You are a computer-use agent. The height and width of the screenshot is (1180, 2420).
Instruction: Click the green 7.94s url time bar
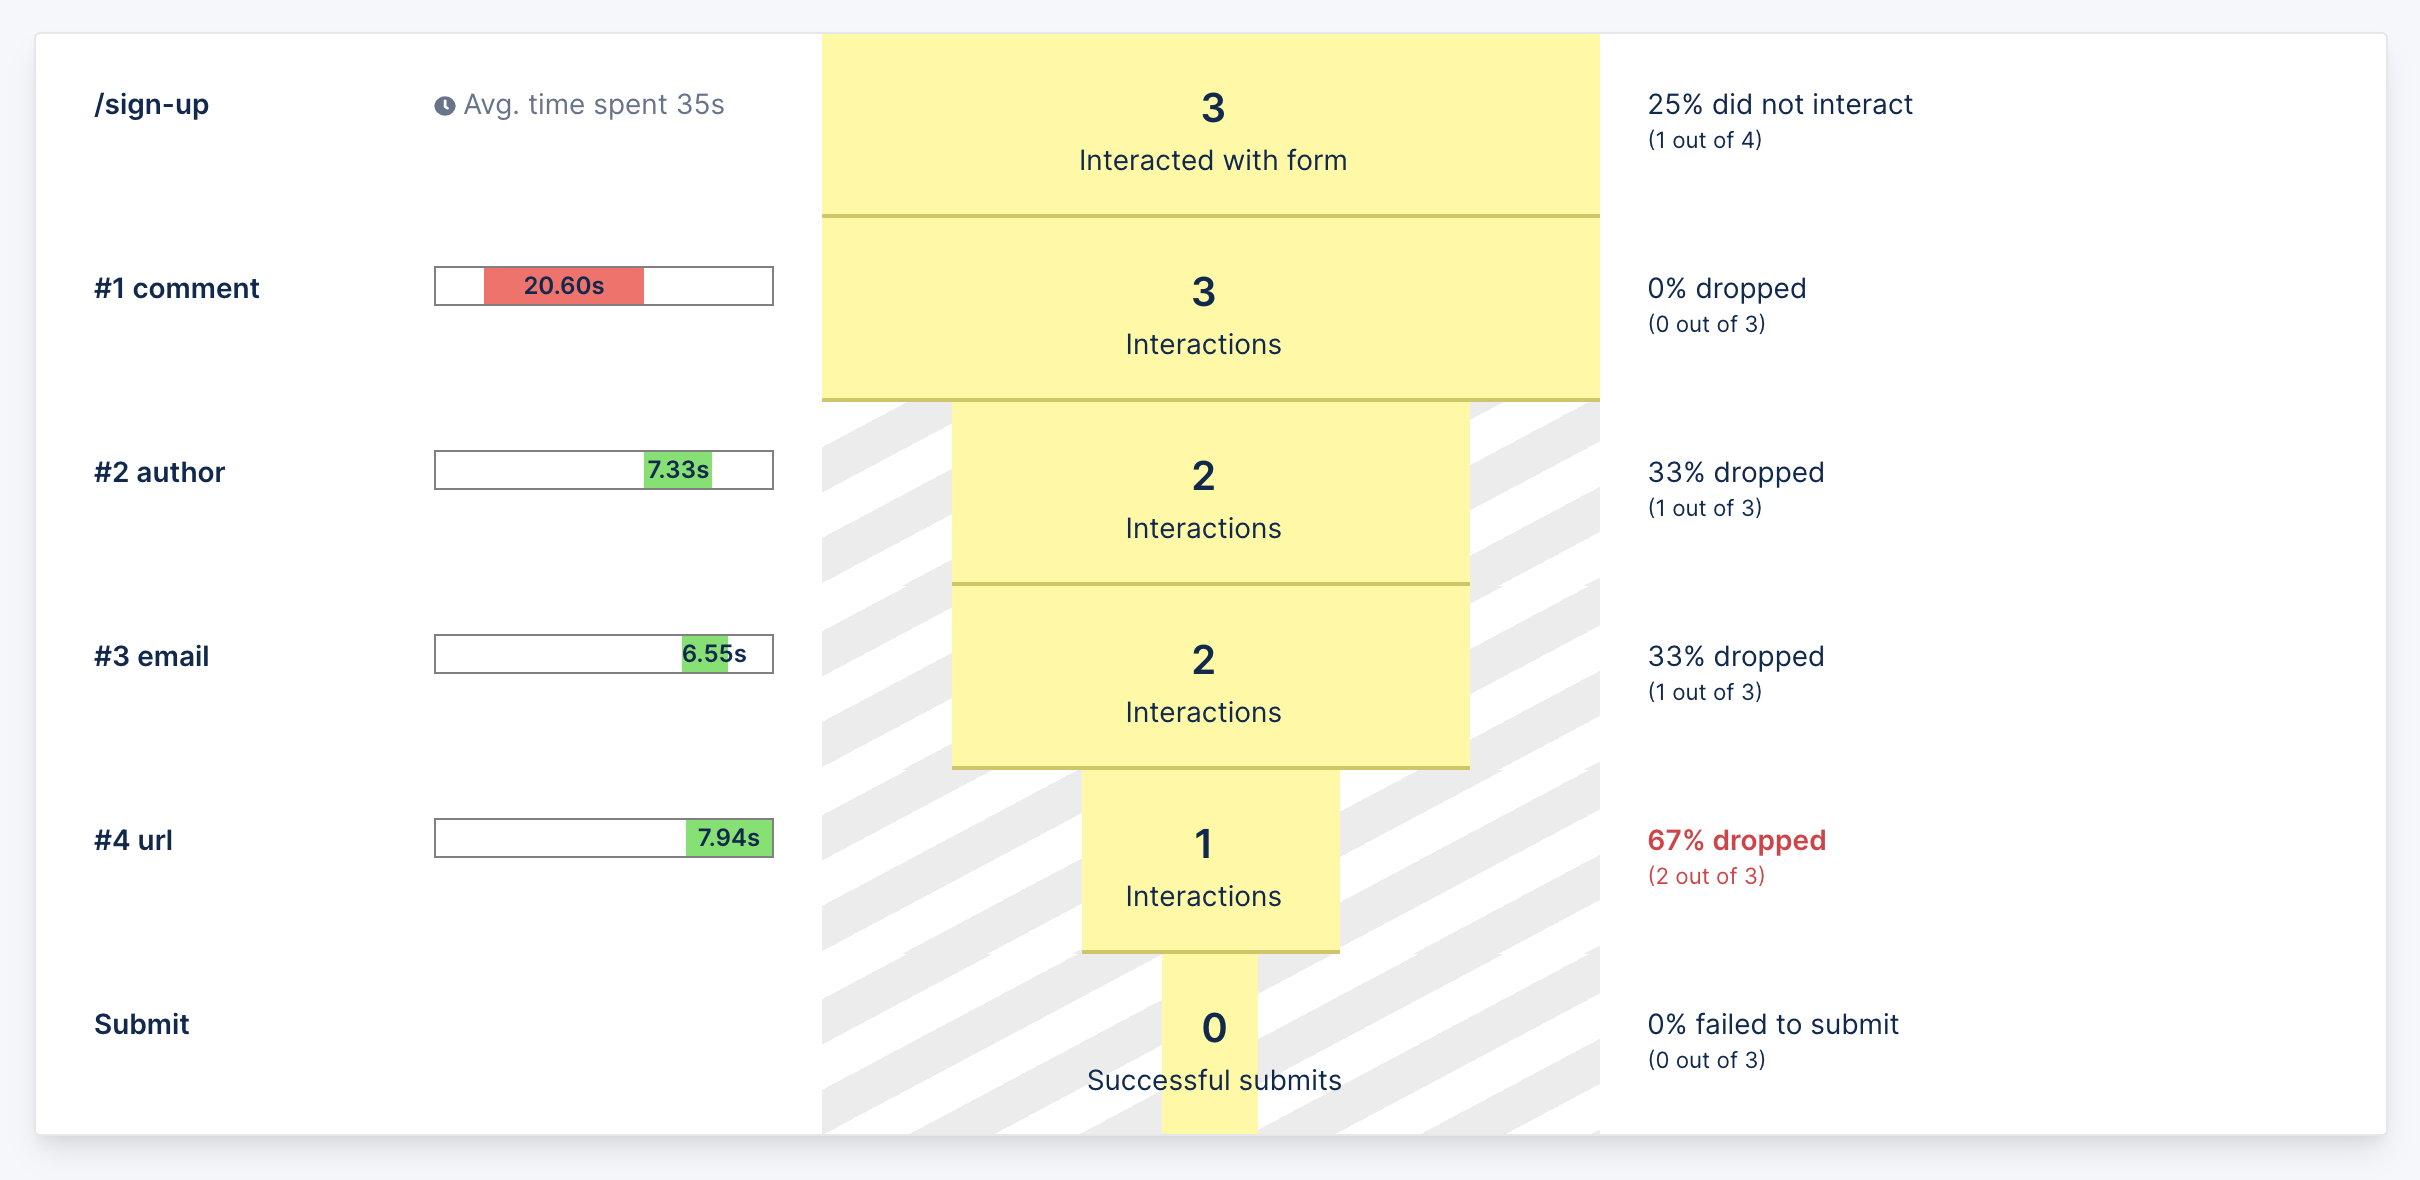click(728, 838)
